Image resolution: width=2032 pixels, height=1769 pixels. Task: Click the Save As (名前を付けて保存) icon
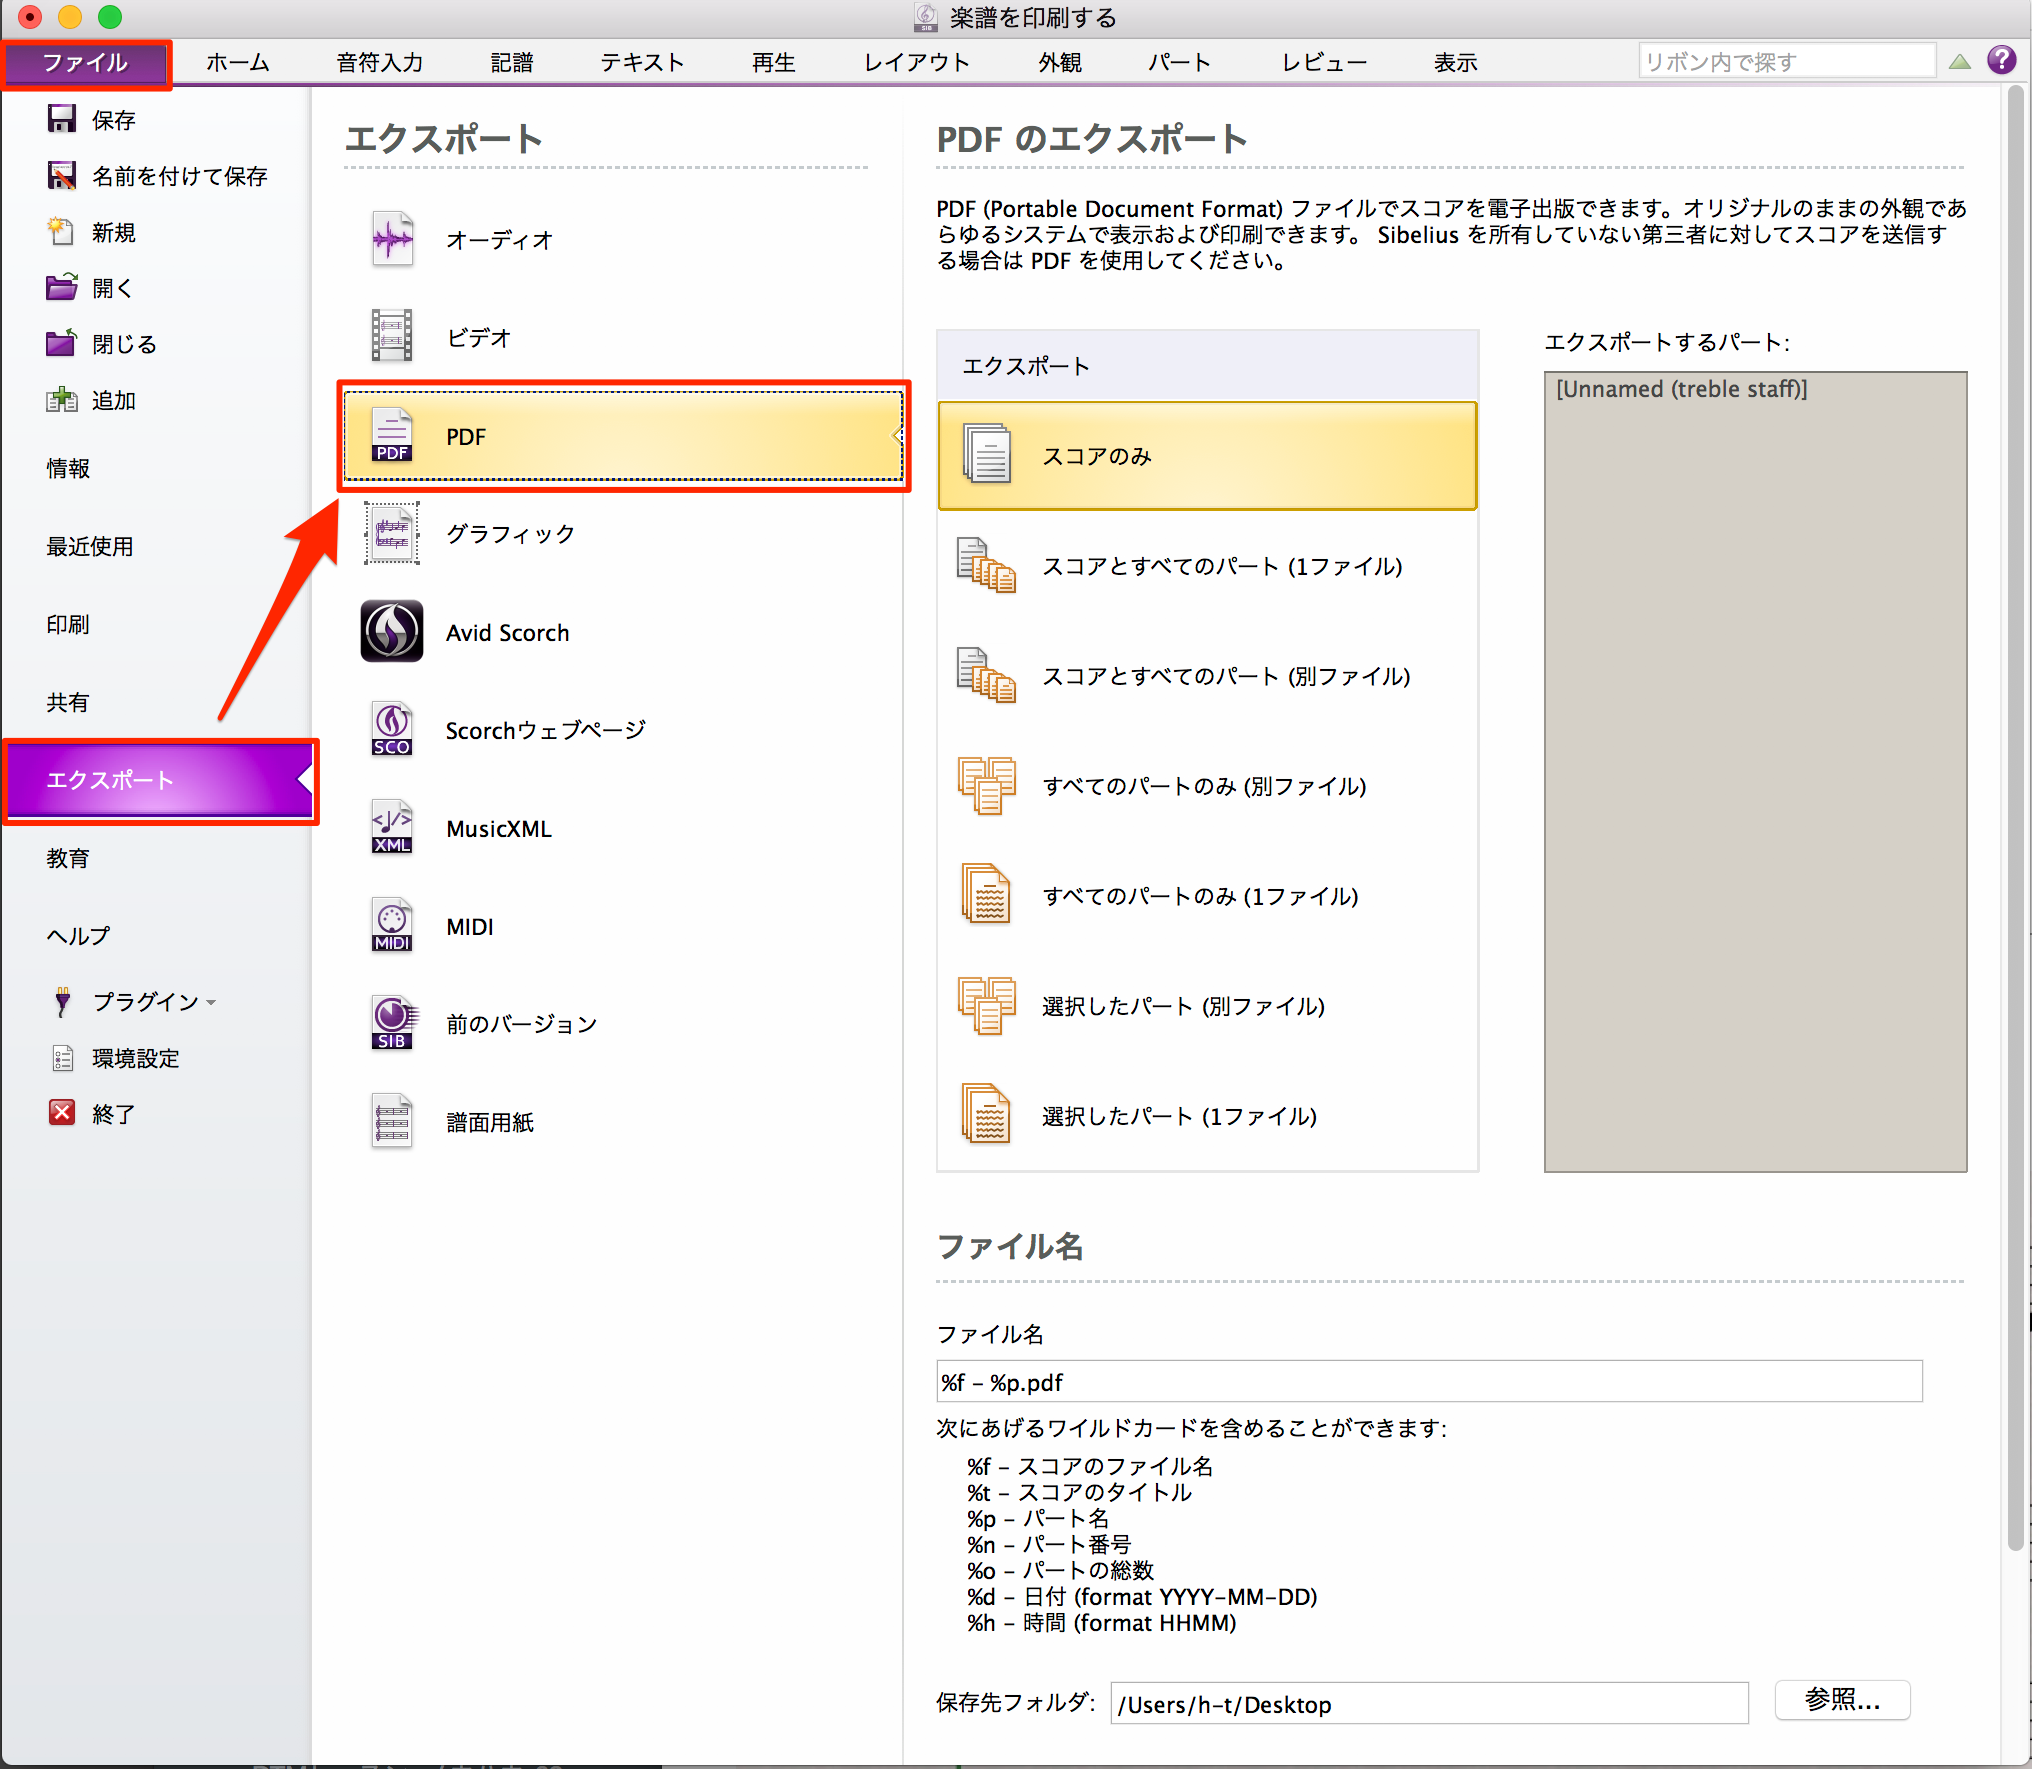coord(62,175)
